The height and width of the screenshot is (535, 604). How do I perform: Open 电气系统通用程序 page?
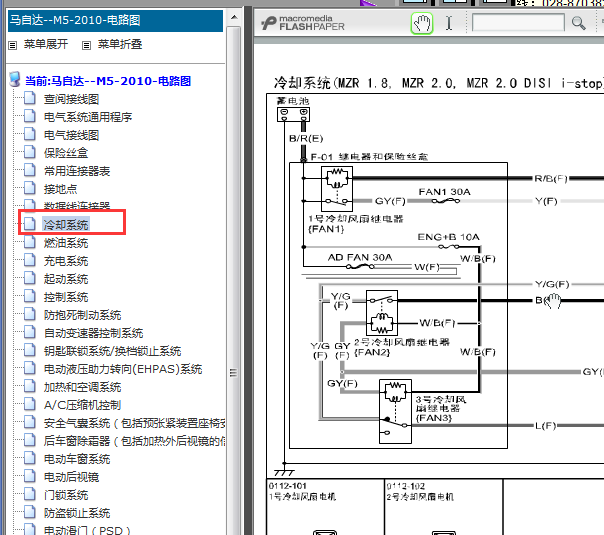(88, 117)
